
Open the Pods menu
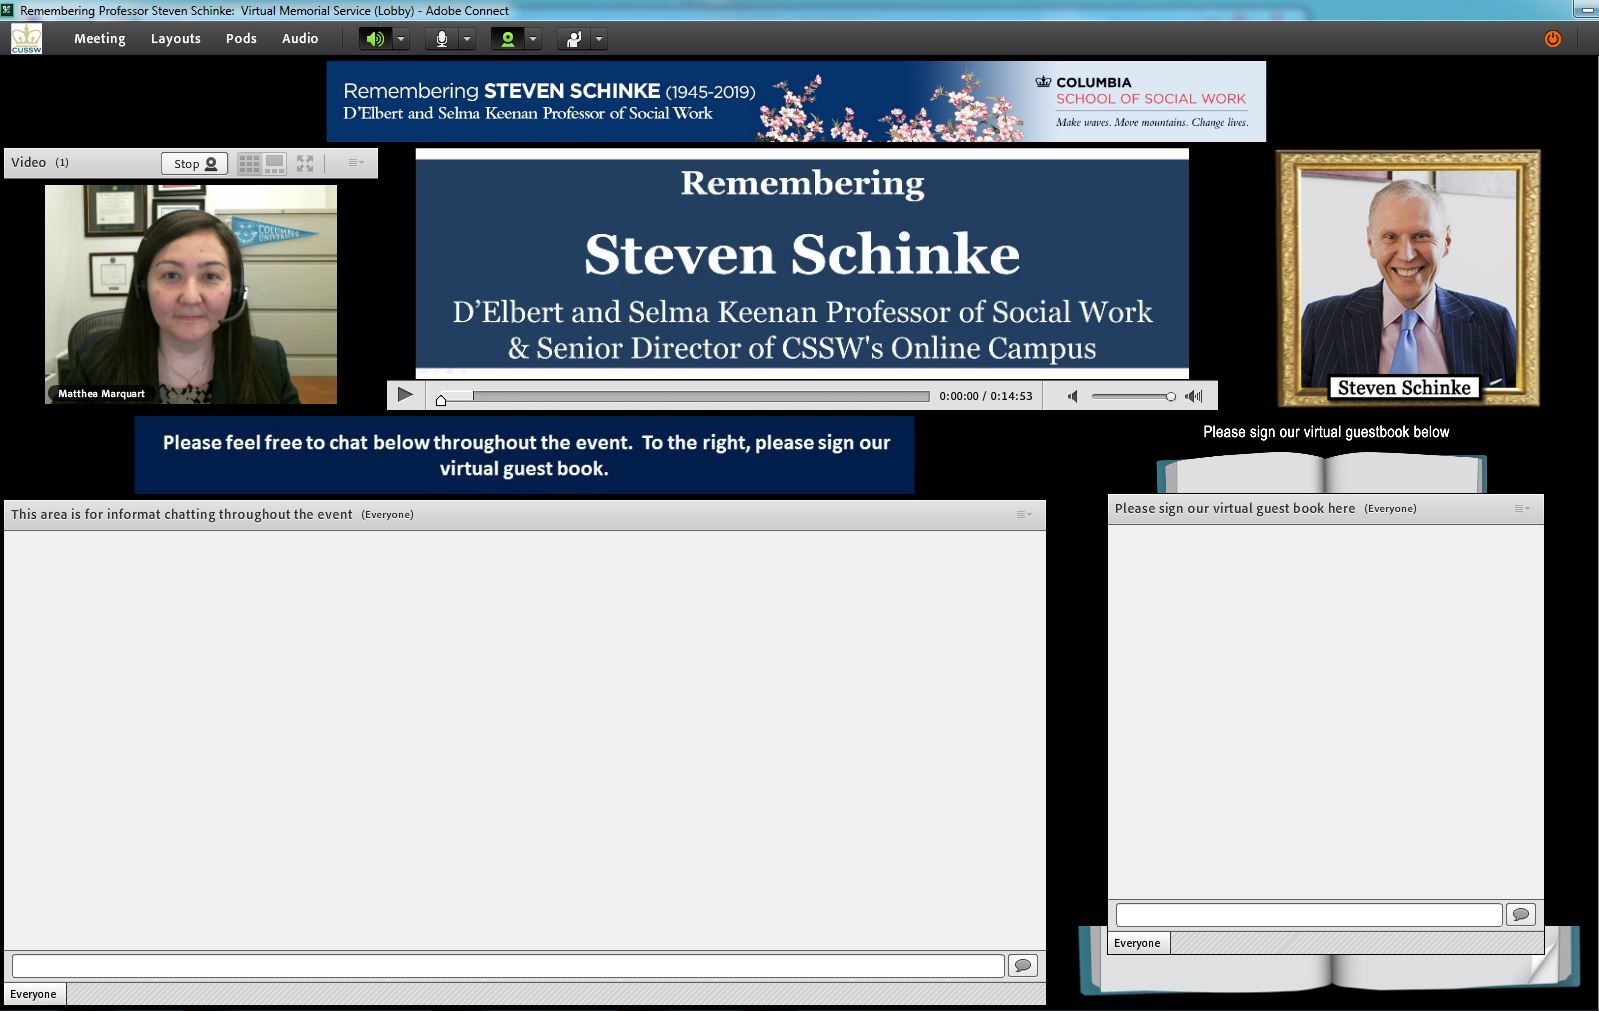point(241,38)
